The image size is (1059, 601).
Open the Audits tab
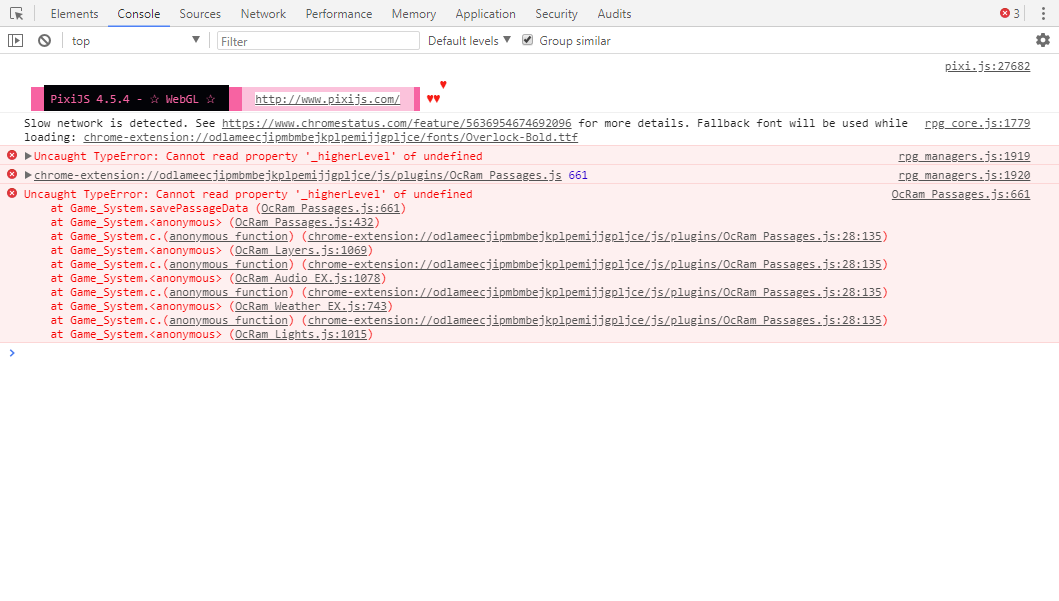pyautogui.click(x=615, y=14)
